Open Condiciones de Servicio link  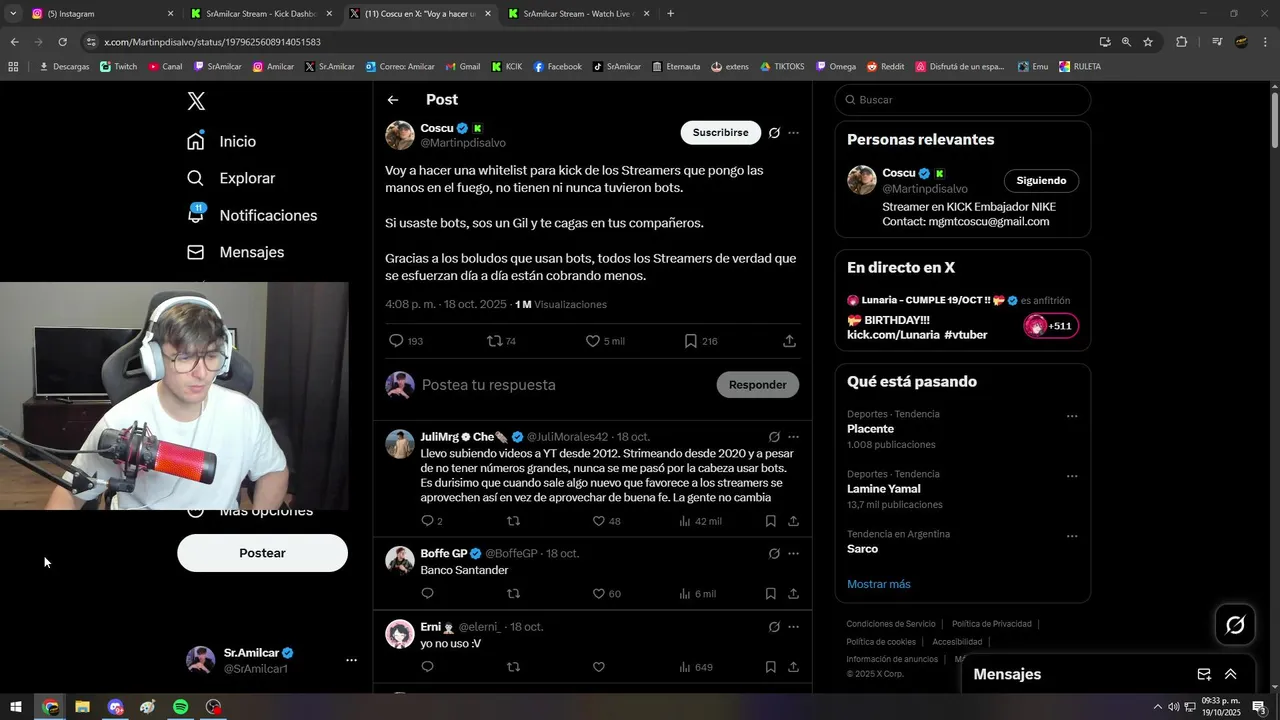tap(891, 624)
